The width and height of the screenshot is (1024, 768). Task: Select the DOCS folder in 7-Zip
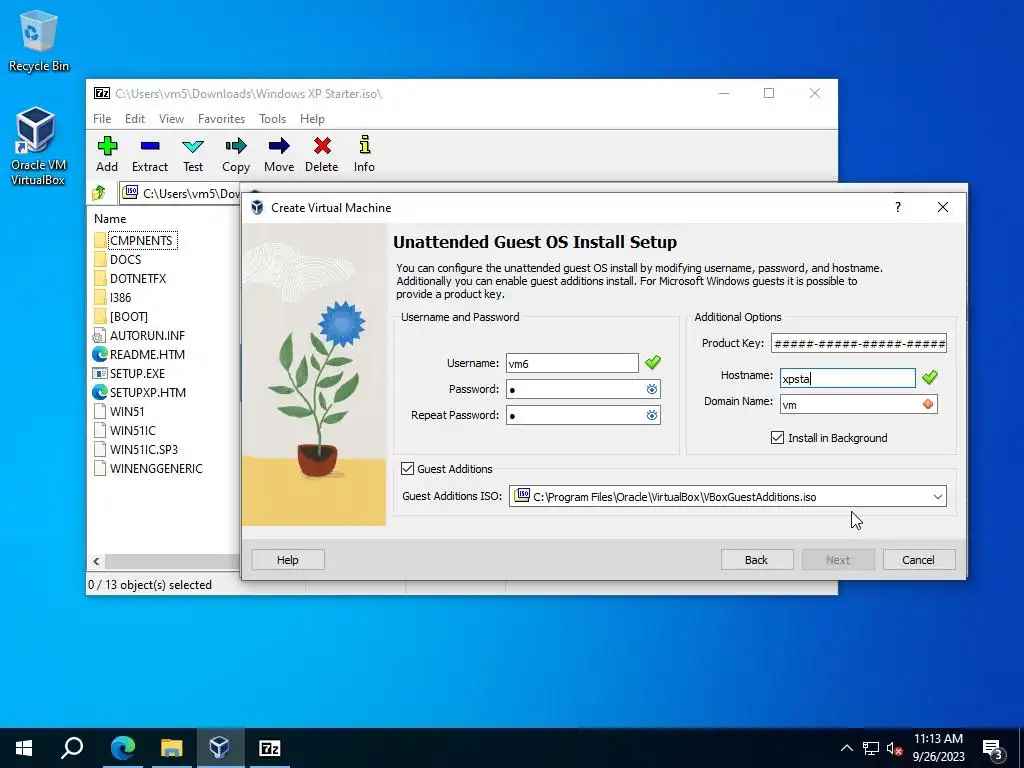coord(125,259)
